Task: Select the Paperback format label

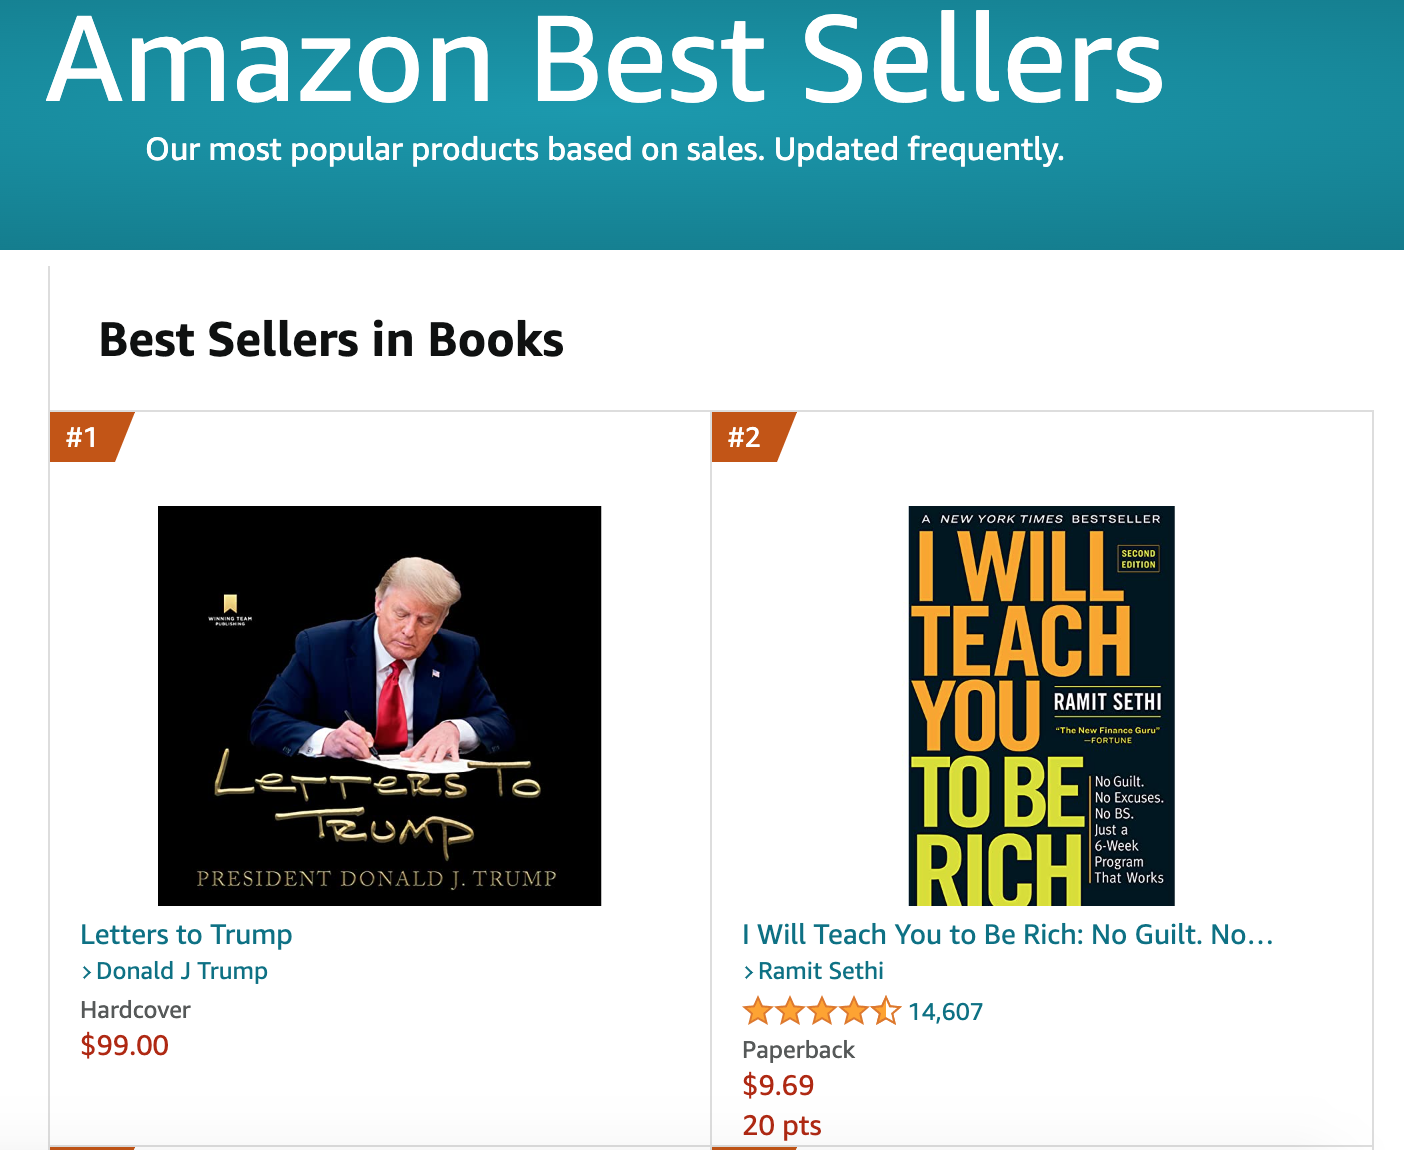Action: pos(798,1050)
